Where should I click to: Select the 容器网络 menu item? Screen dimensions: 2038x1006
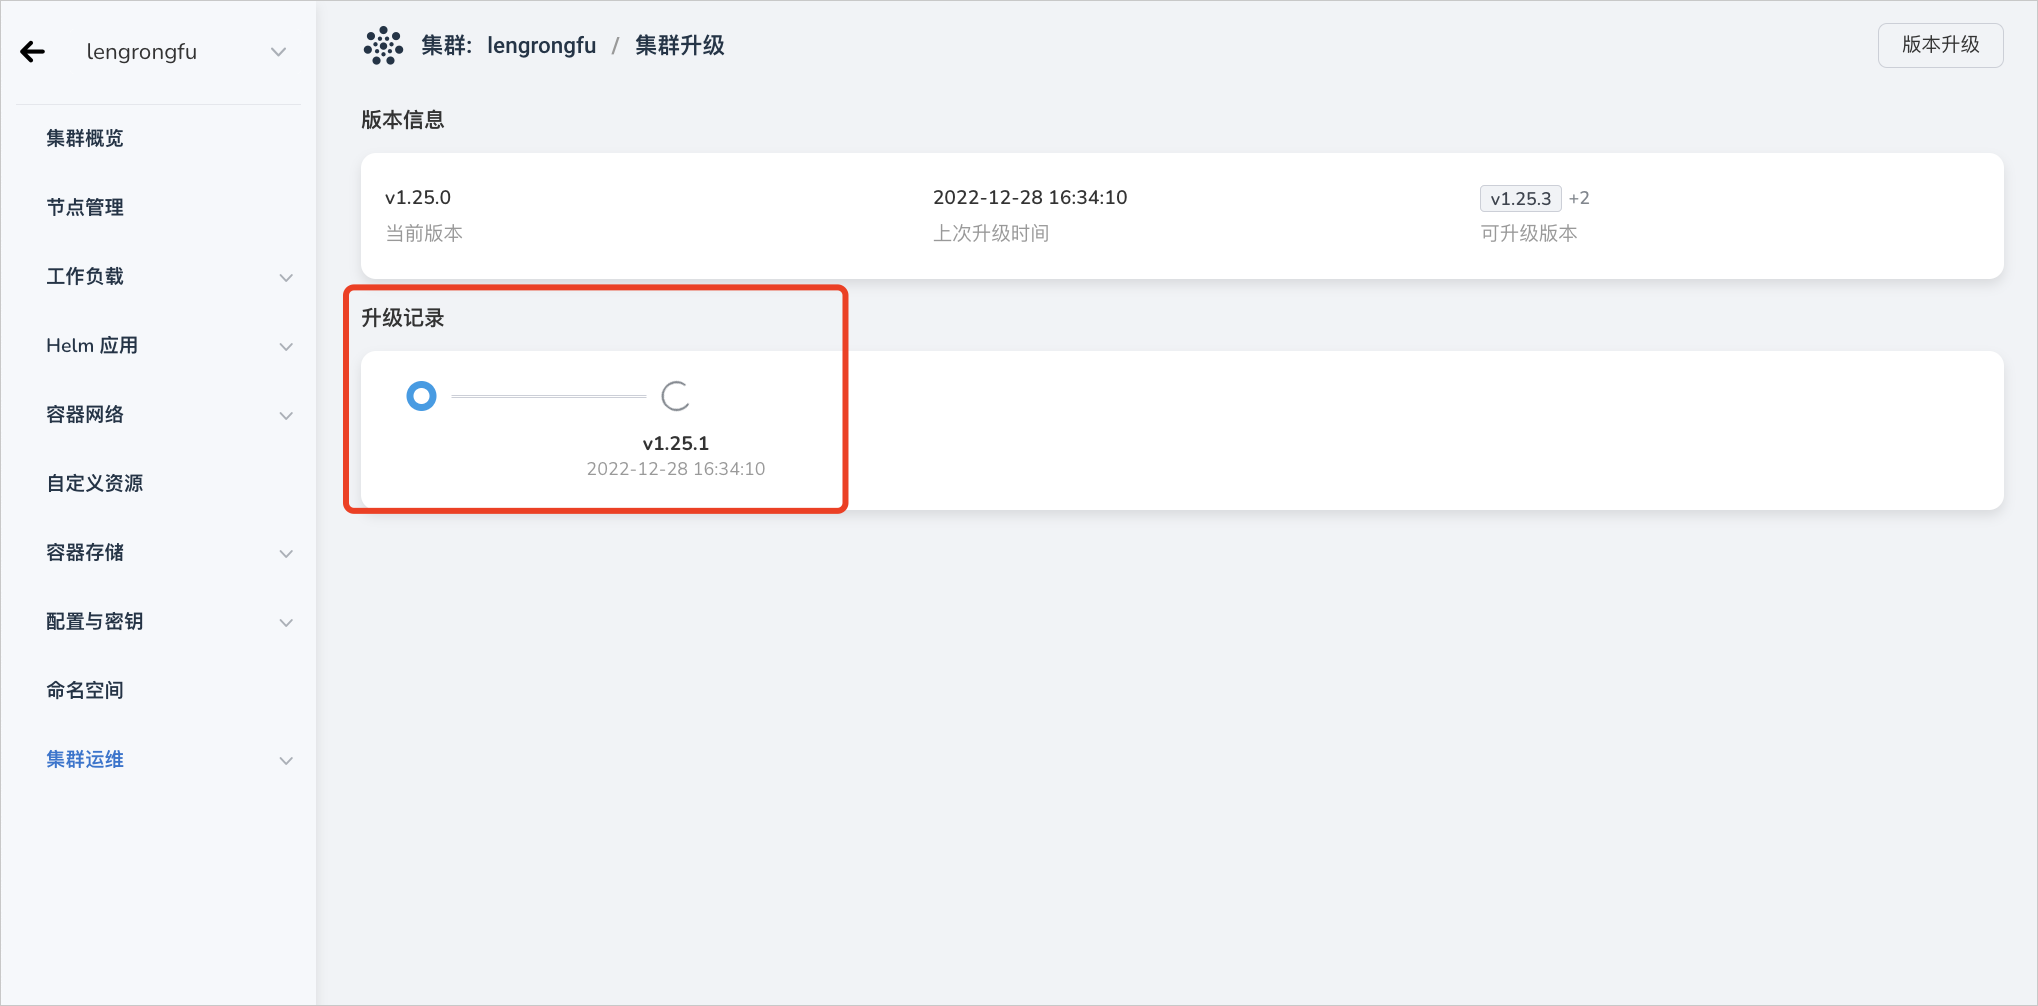[85, 414]
